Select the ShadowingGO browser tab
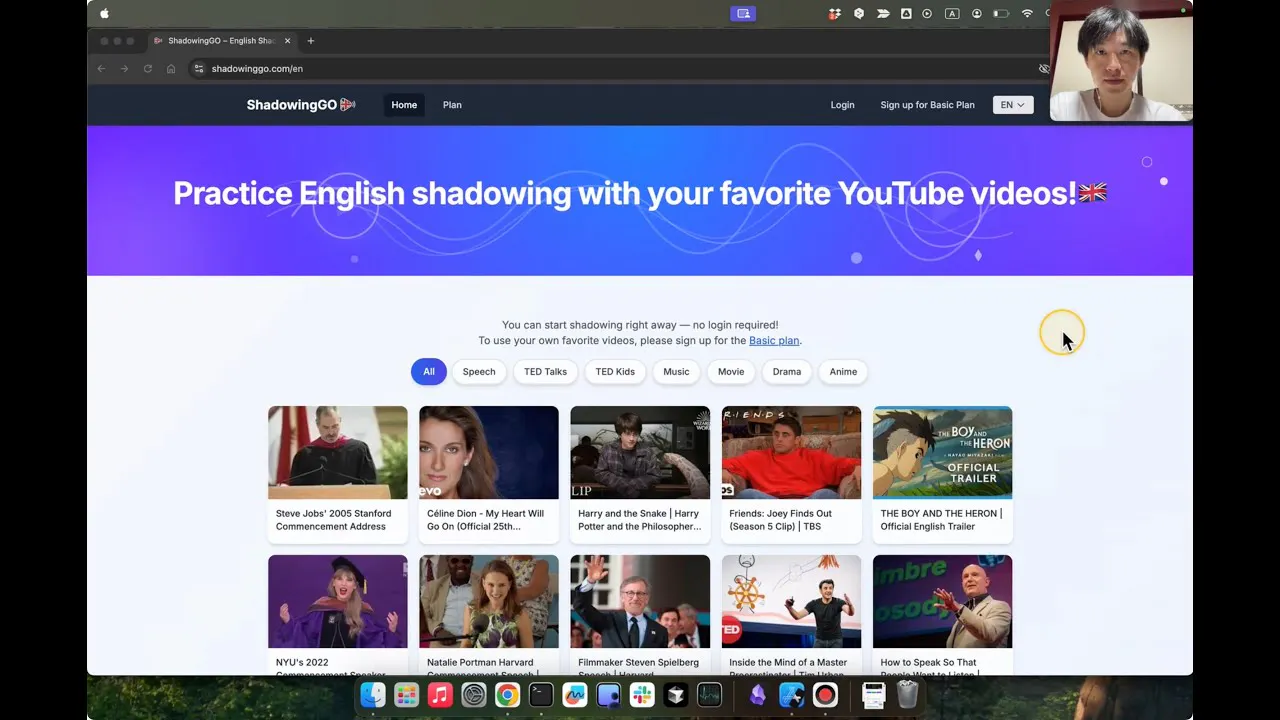 [x=222, y=41]
